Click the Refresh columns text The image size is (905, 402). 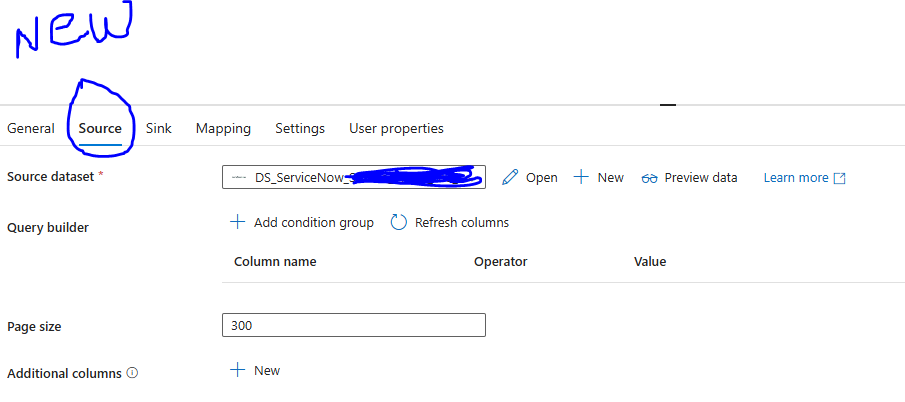[x=462, y=223]
